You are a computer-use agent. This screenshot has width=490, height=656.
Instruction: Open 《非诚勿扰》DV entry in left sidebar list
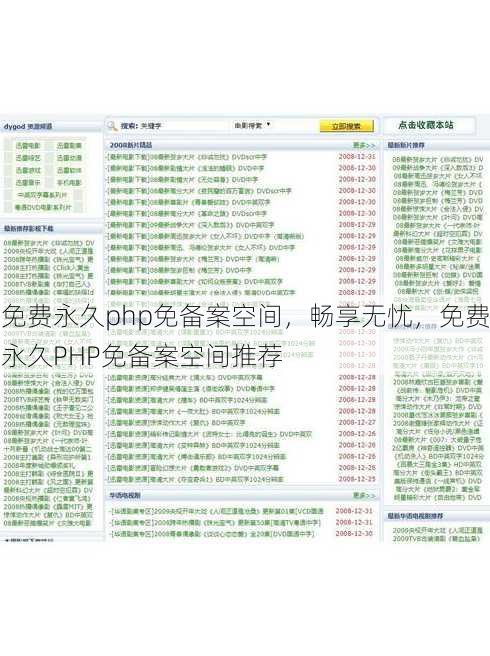coord(50,243)
